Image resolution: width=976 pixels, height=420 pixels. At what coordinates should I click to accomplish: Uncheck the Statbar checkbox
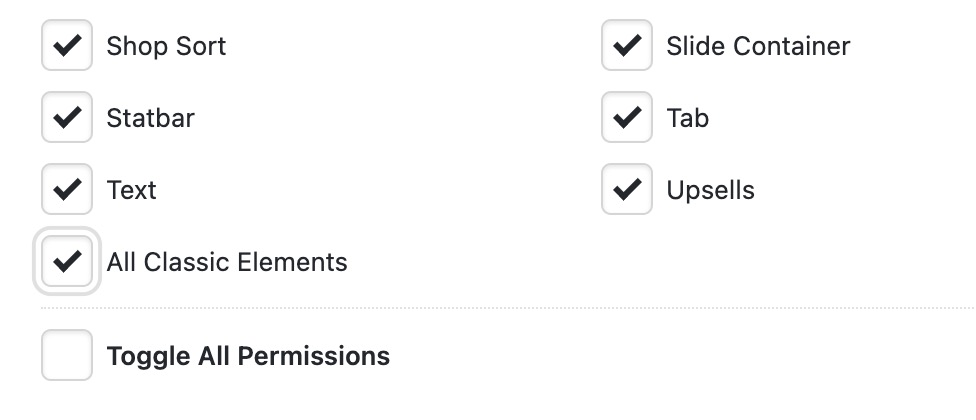(67, 118)
